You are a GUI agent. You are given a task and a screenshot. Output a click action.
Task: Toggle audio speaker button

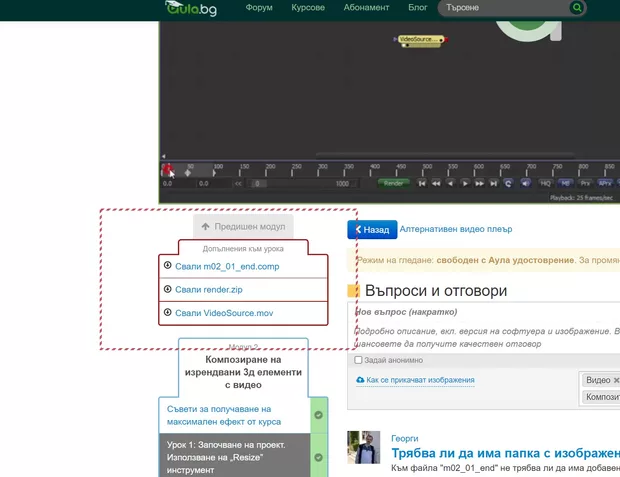pos(525,184)
